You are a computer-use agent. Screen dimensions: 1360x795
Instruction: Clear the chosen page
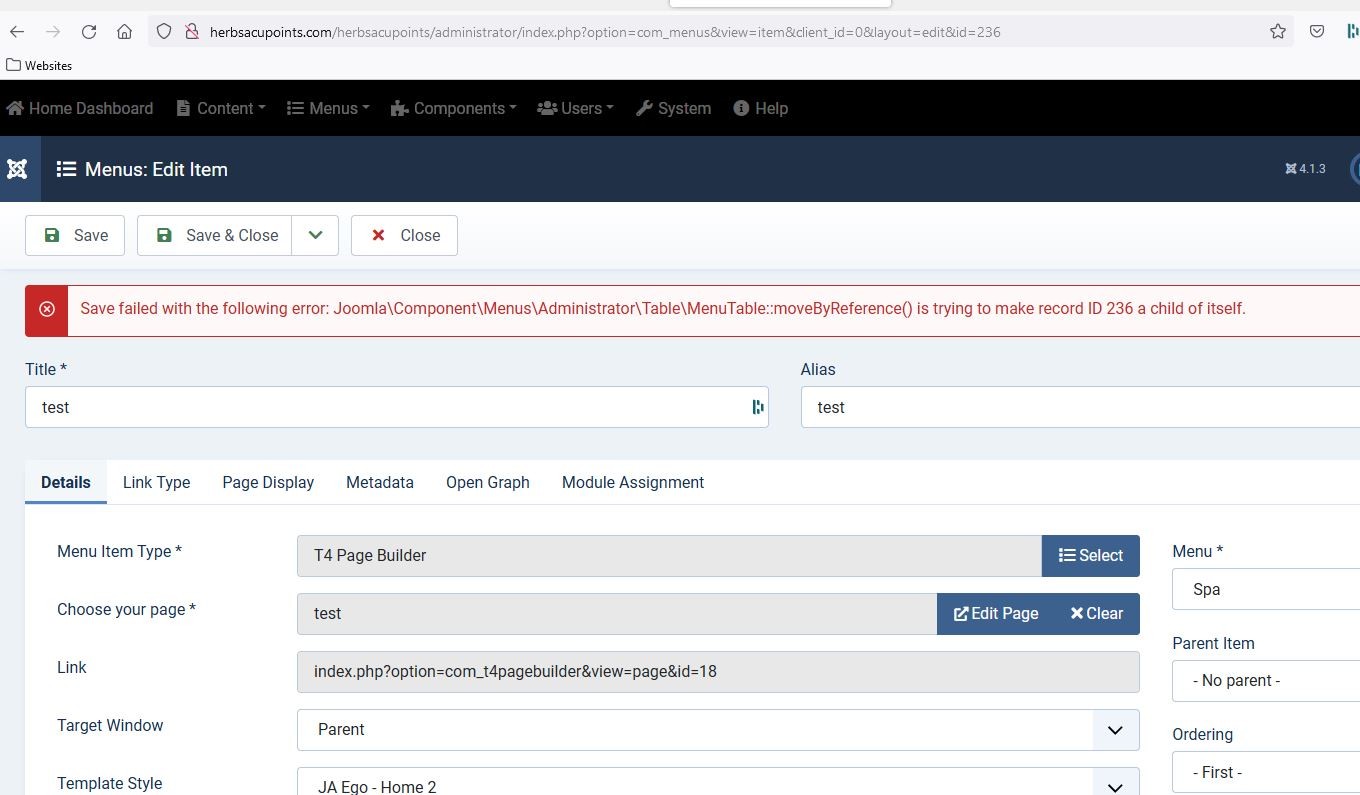coord(1096,614)
